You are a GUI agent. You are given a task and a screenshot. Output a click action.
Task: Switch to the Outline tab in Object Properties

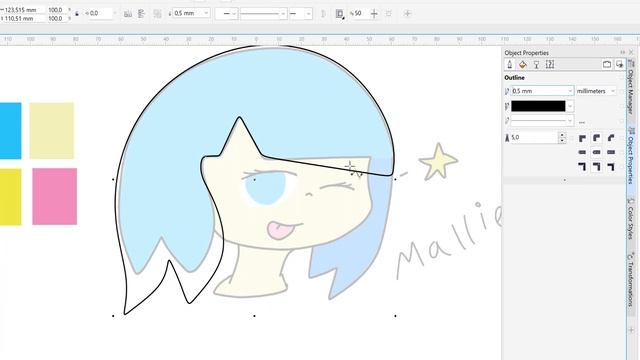(510, 64)
